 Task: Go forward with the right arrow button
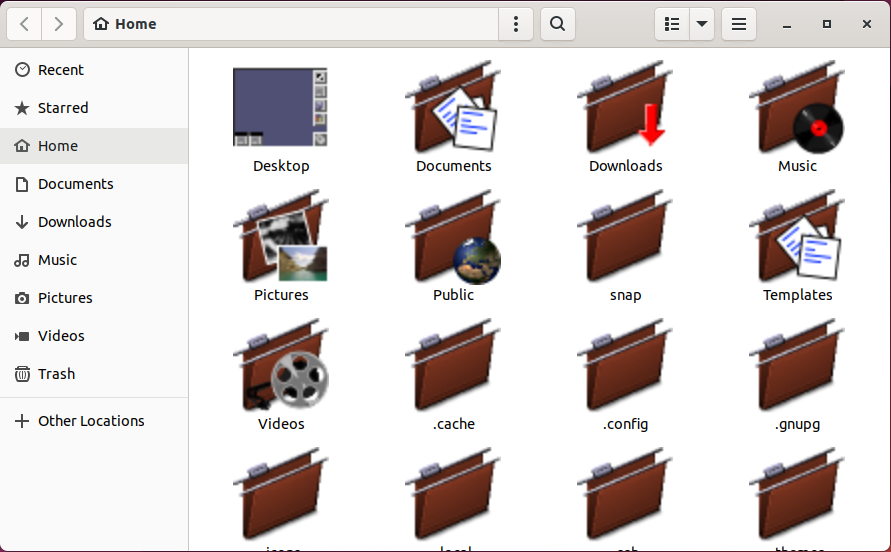pyautogui.click(x=59, y=24)
